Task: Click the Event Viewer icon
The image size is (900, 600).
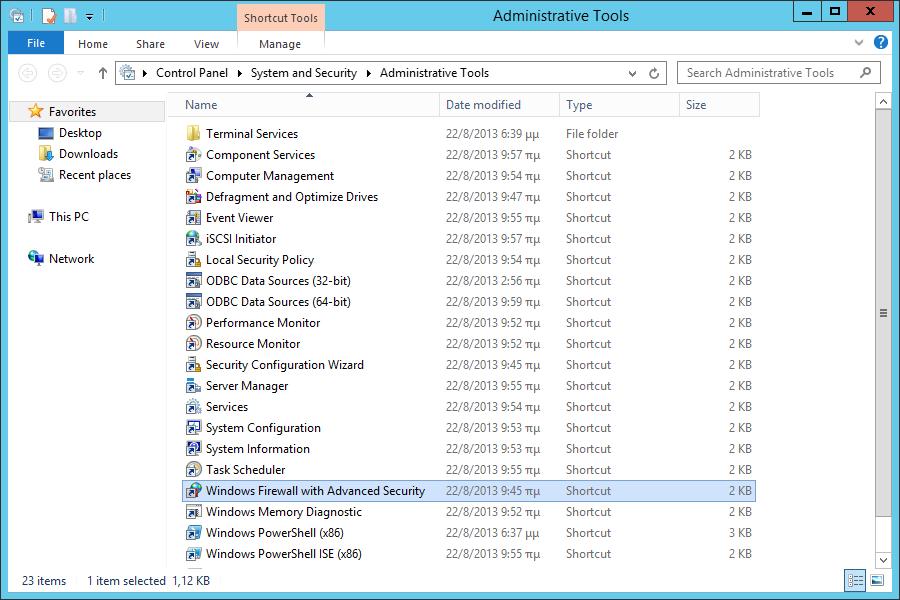Action: [x=193, y=218]
